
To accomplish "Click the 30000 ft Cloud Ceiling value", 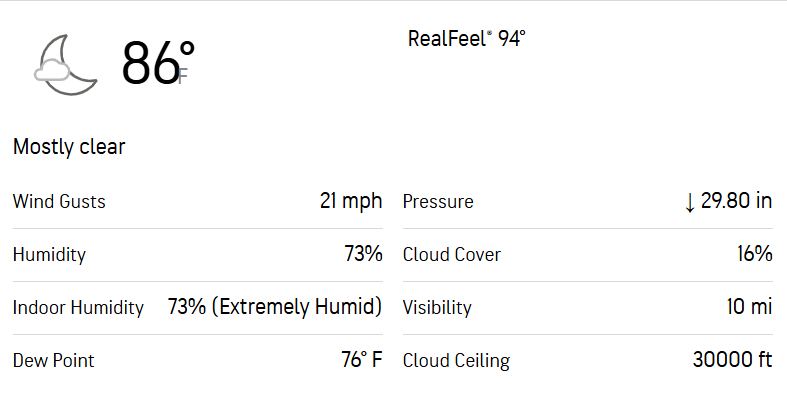I will [732, 360].
